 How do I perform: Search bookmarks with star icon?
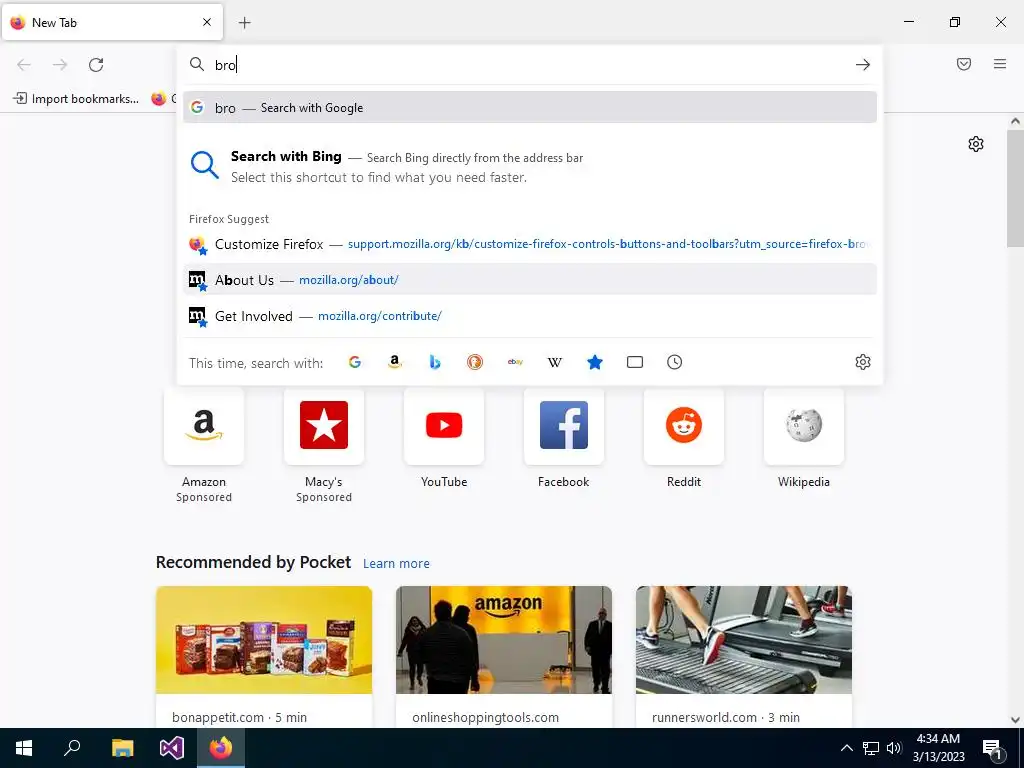click(594, 362)
